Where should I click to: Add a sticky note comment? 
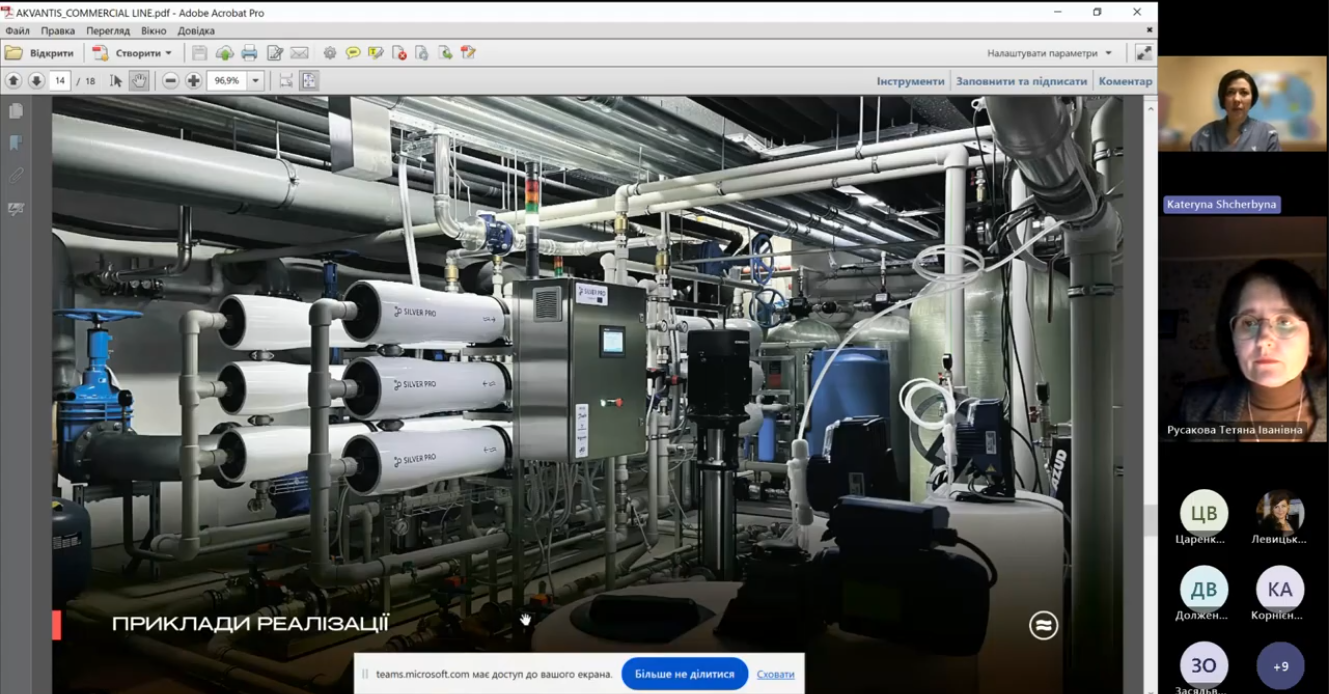tap(353, 53)
